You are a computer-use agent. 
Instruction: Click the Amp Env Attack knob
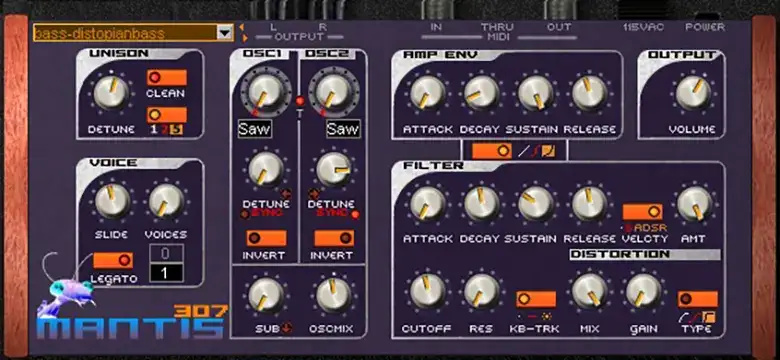pos(427,93)
